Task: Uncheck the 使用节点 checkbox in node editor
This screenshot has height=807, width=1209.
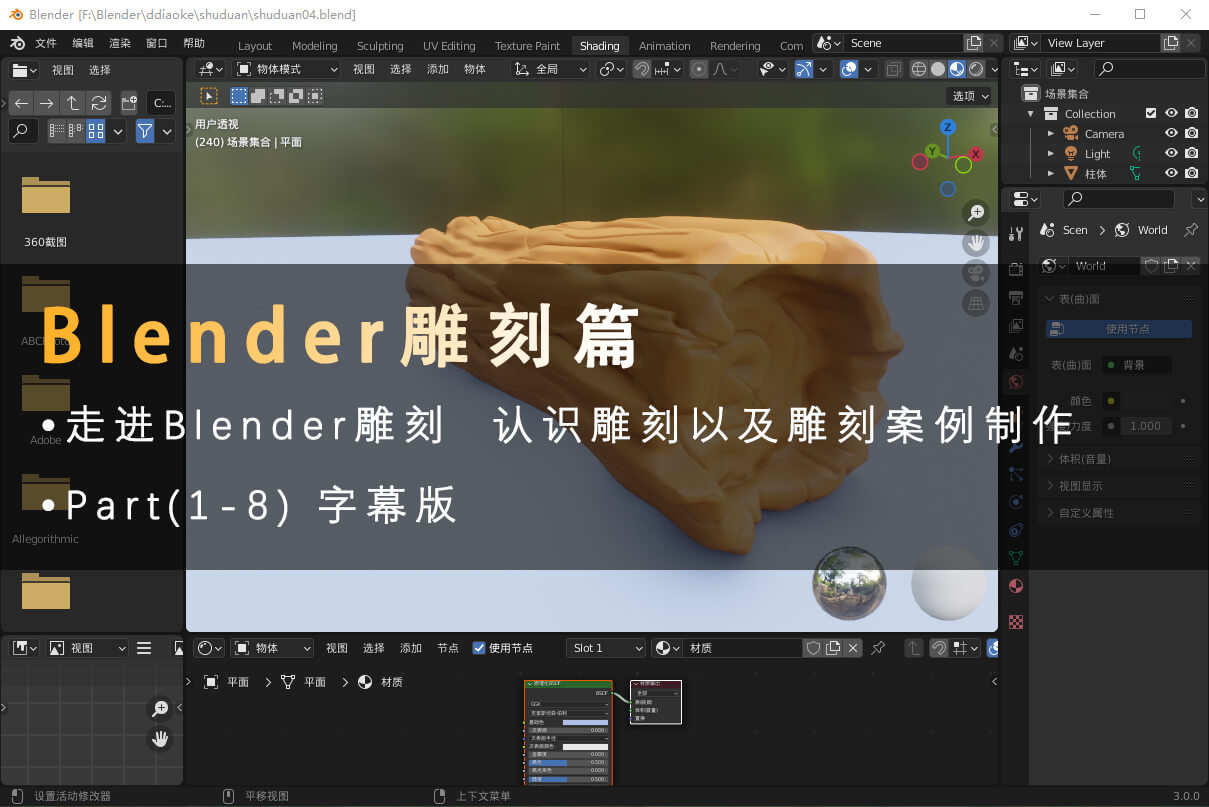Action: tap(479, 648)
